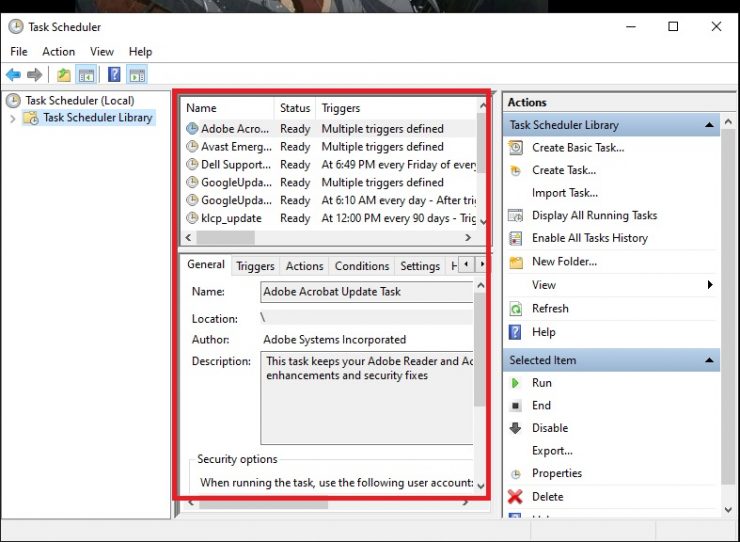Switch to the Actions tab

[304, 266]
